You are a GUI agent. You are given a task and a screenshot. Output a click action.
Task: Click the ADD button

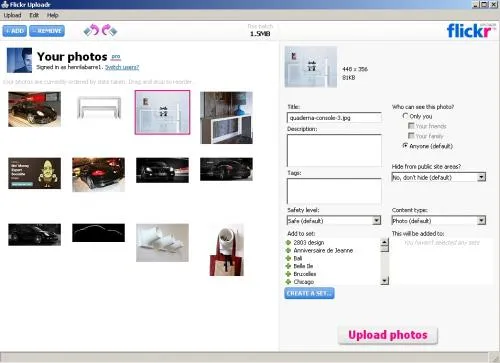click(15, 31)
